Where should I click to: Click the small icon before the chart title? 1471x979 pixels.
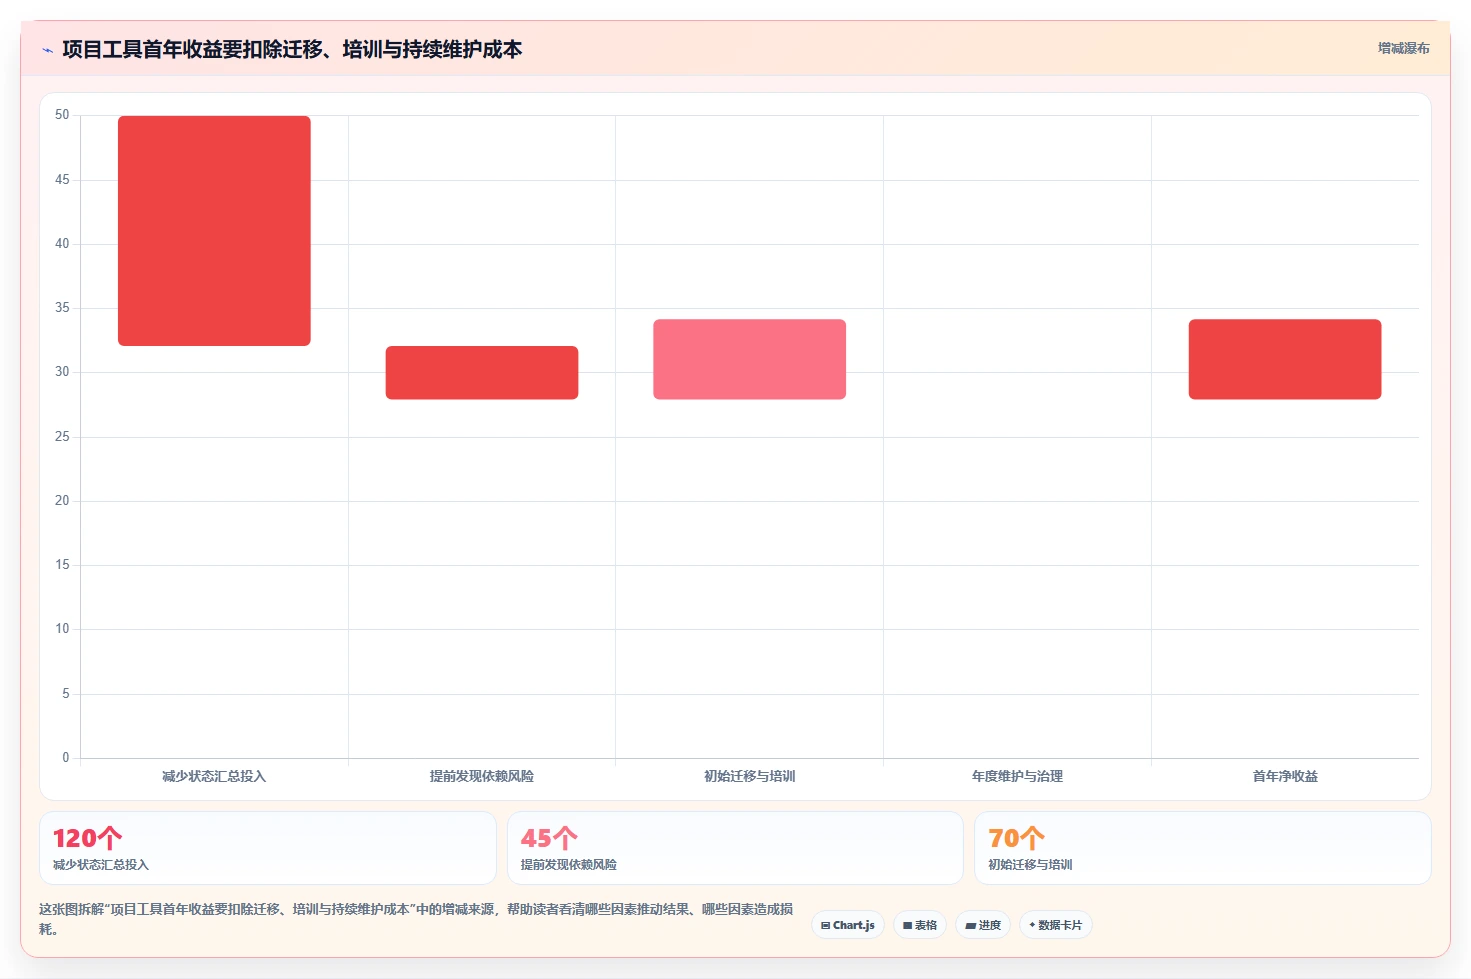[x=47, y=50]
